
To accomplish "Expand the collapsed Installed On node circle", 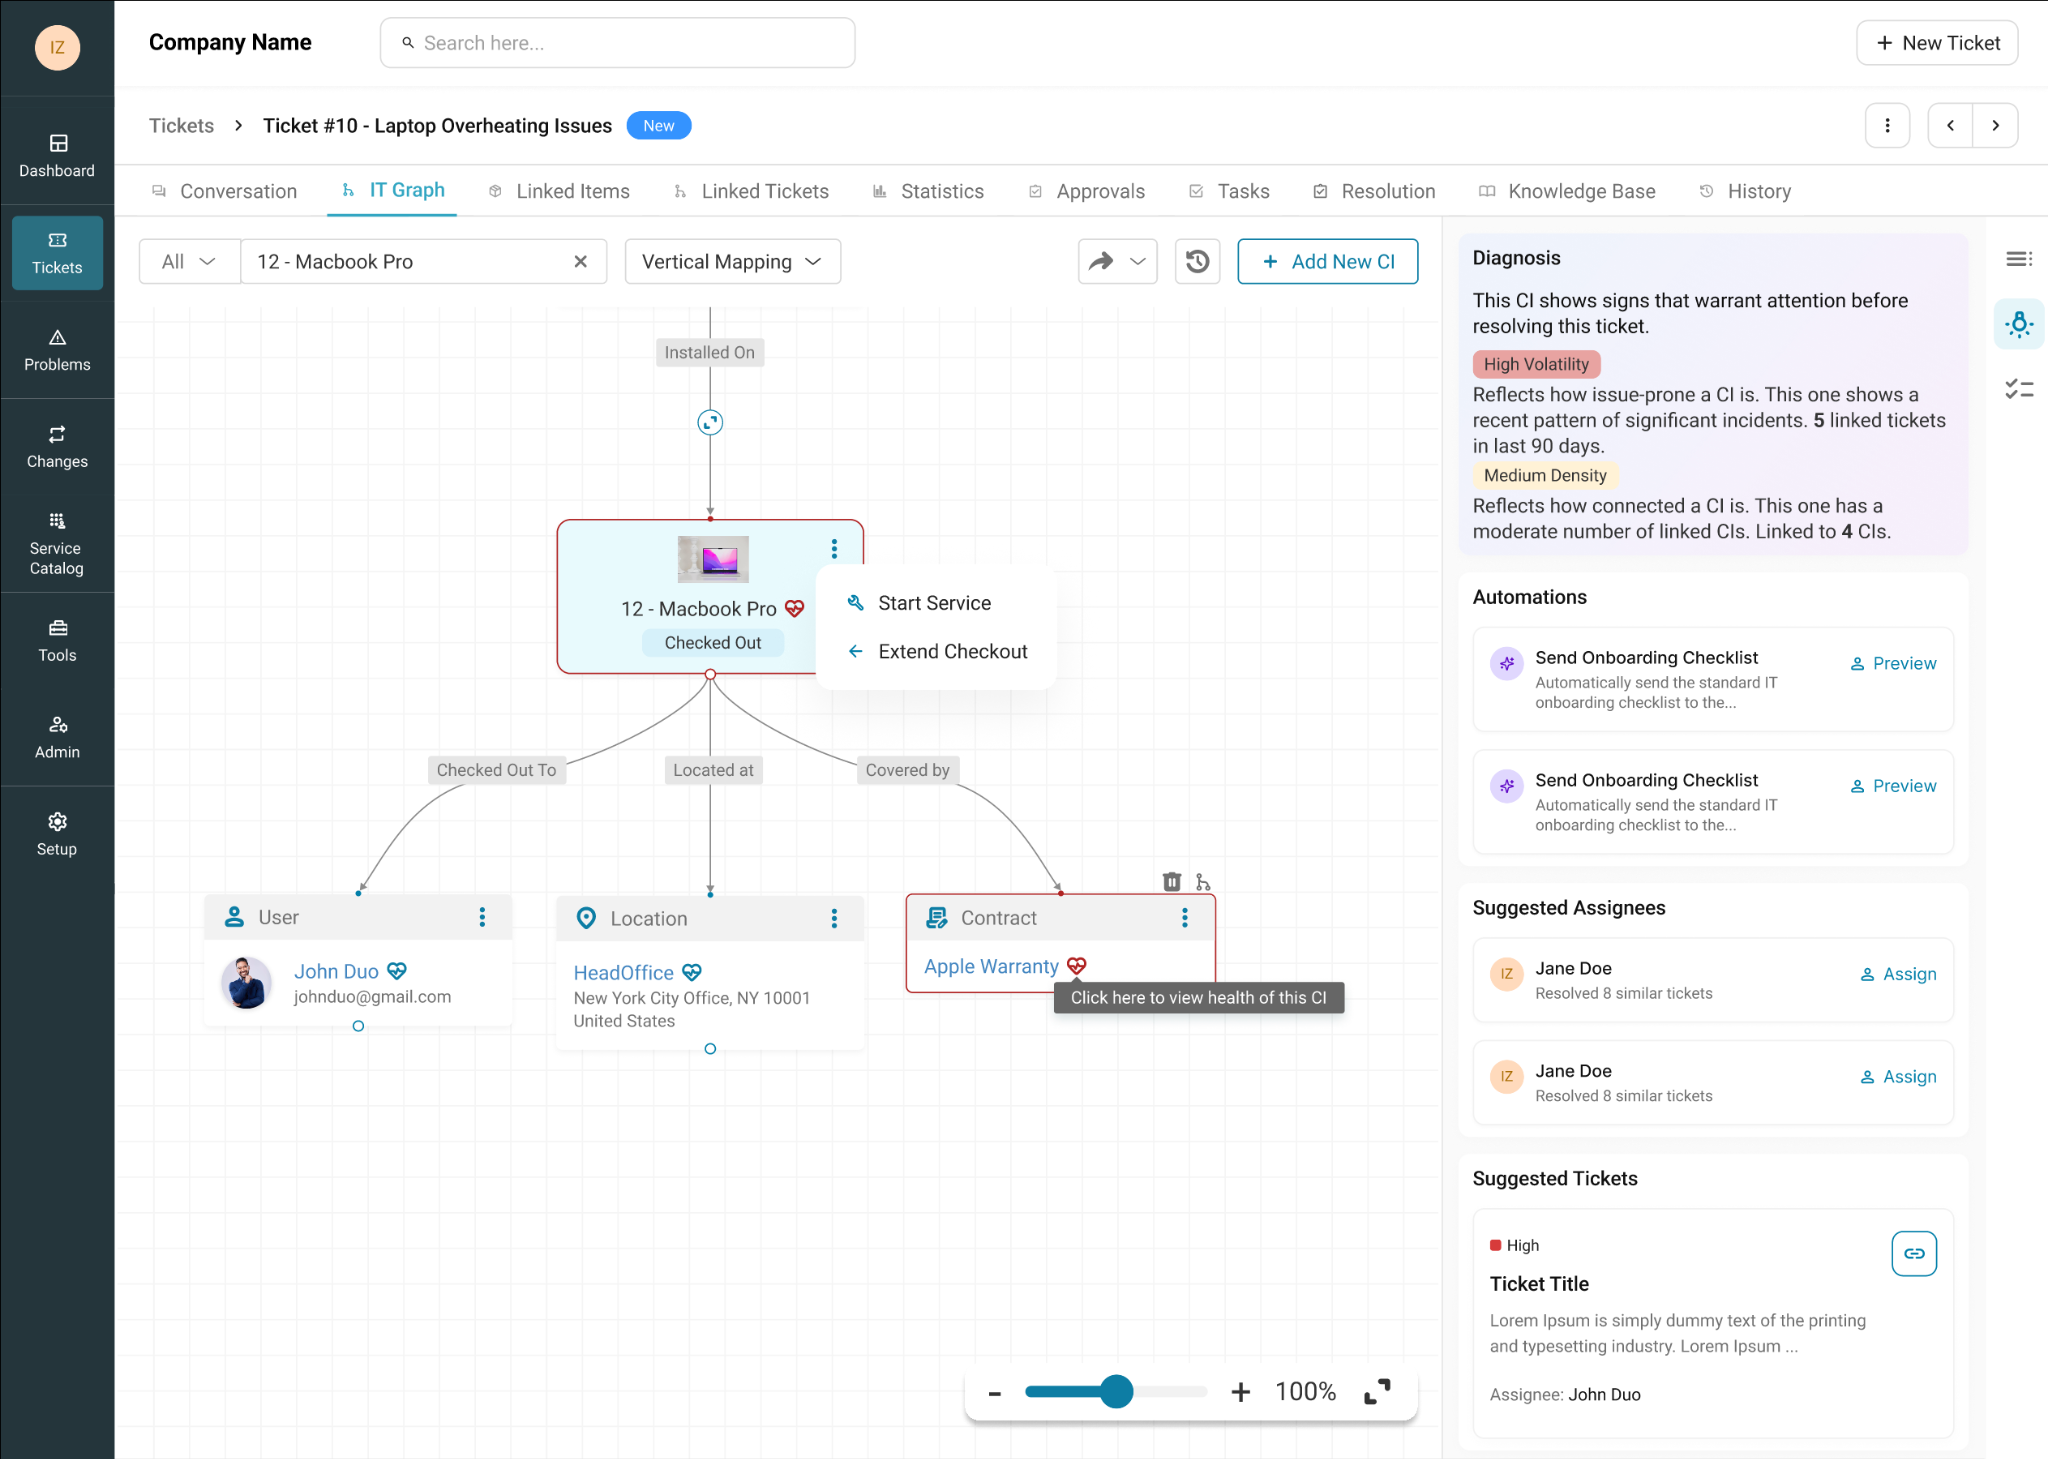I will point(710,422).
